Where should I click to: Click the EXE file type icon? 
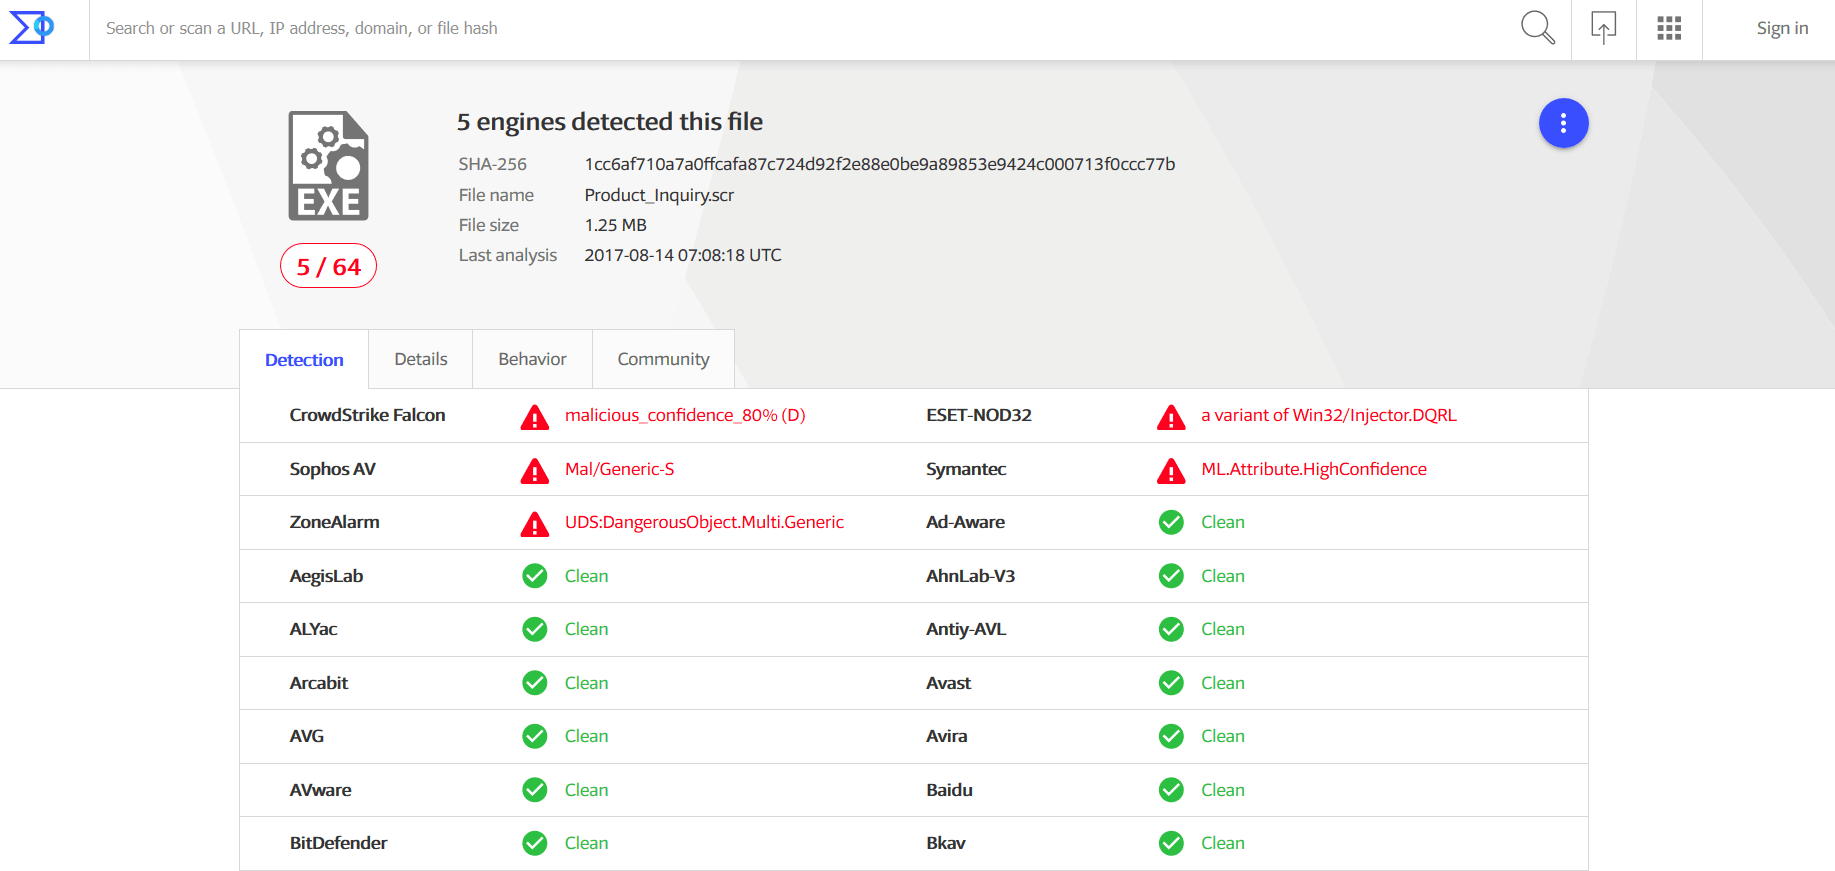click(329, 166)
